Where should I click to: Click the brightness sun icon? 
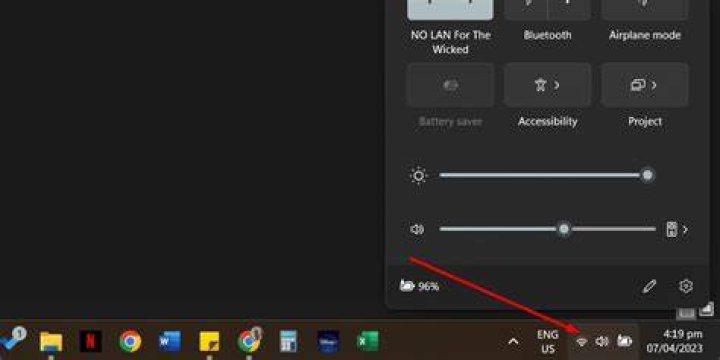pyautogui.click(x=418, y=175)
